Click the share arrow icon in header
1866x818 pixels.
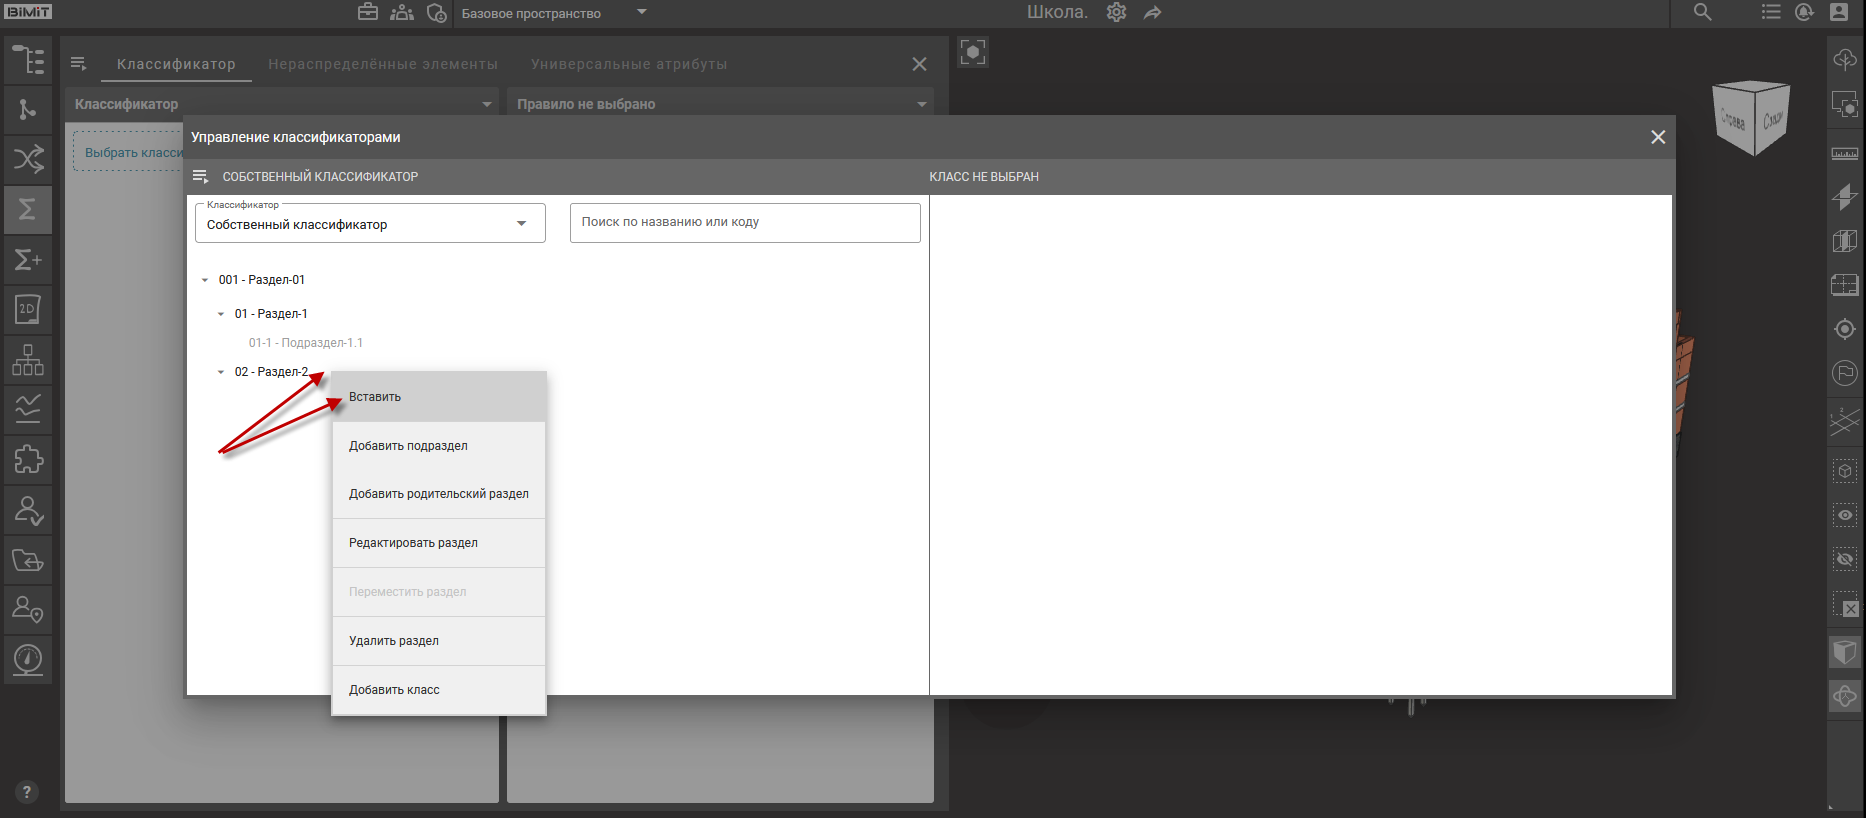(x=1153, y=13)
